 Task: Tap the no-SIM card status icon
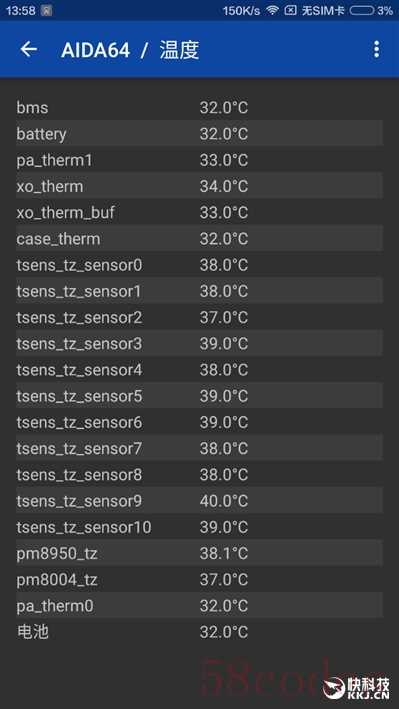pyautogui.click(x=290, y=10)
